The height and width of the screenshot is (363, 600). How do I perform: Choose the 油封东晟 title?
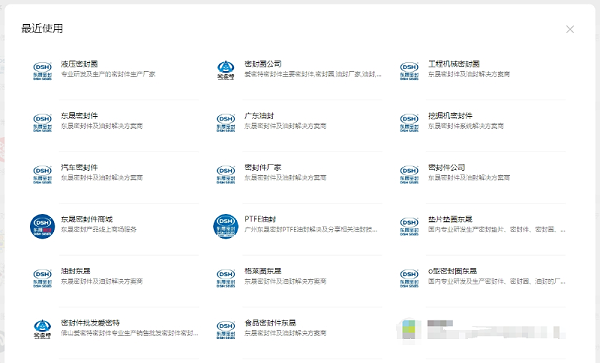75,271
